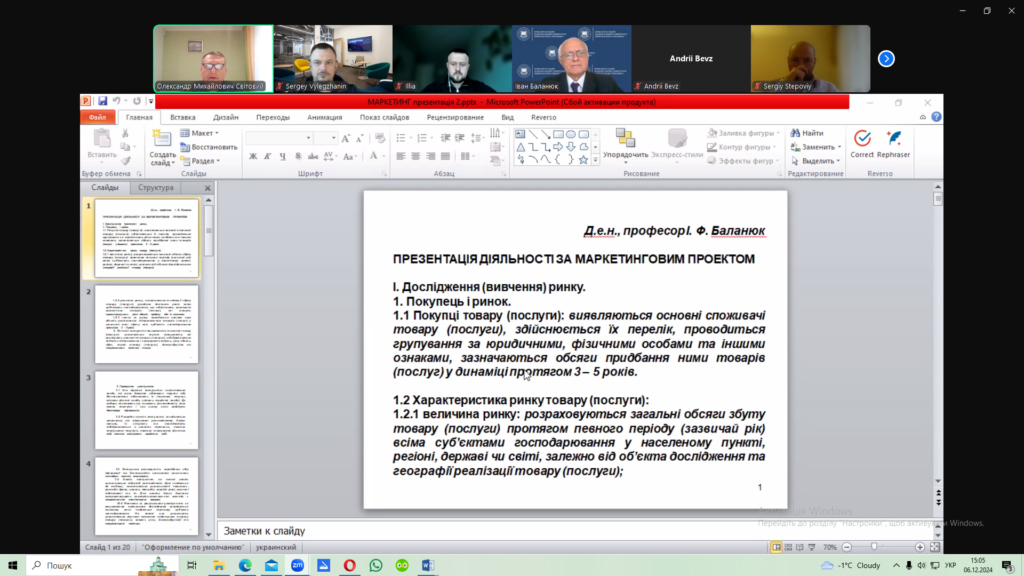Open the Structure (Структура) pane tab
The image size is (1024, 576).
click(x=156, y=187)
